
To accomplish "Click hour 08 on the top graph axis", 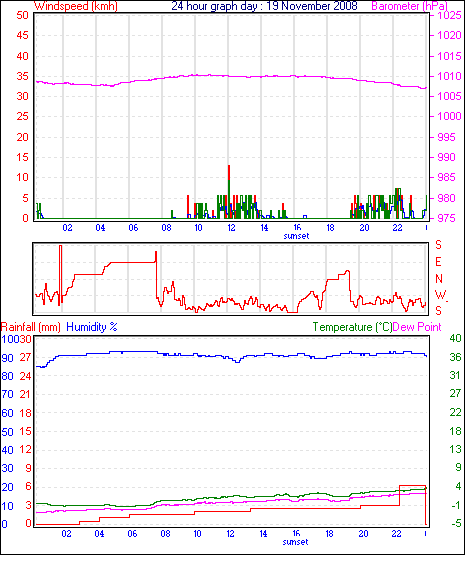I will [166, 228].
